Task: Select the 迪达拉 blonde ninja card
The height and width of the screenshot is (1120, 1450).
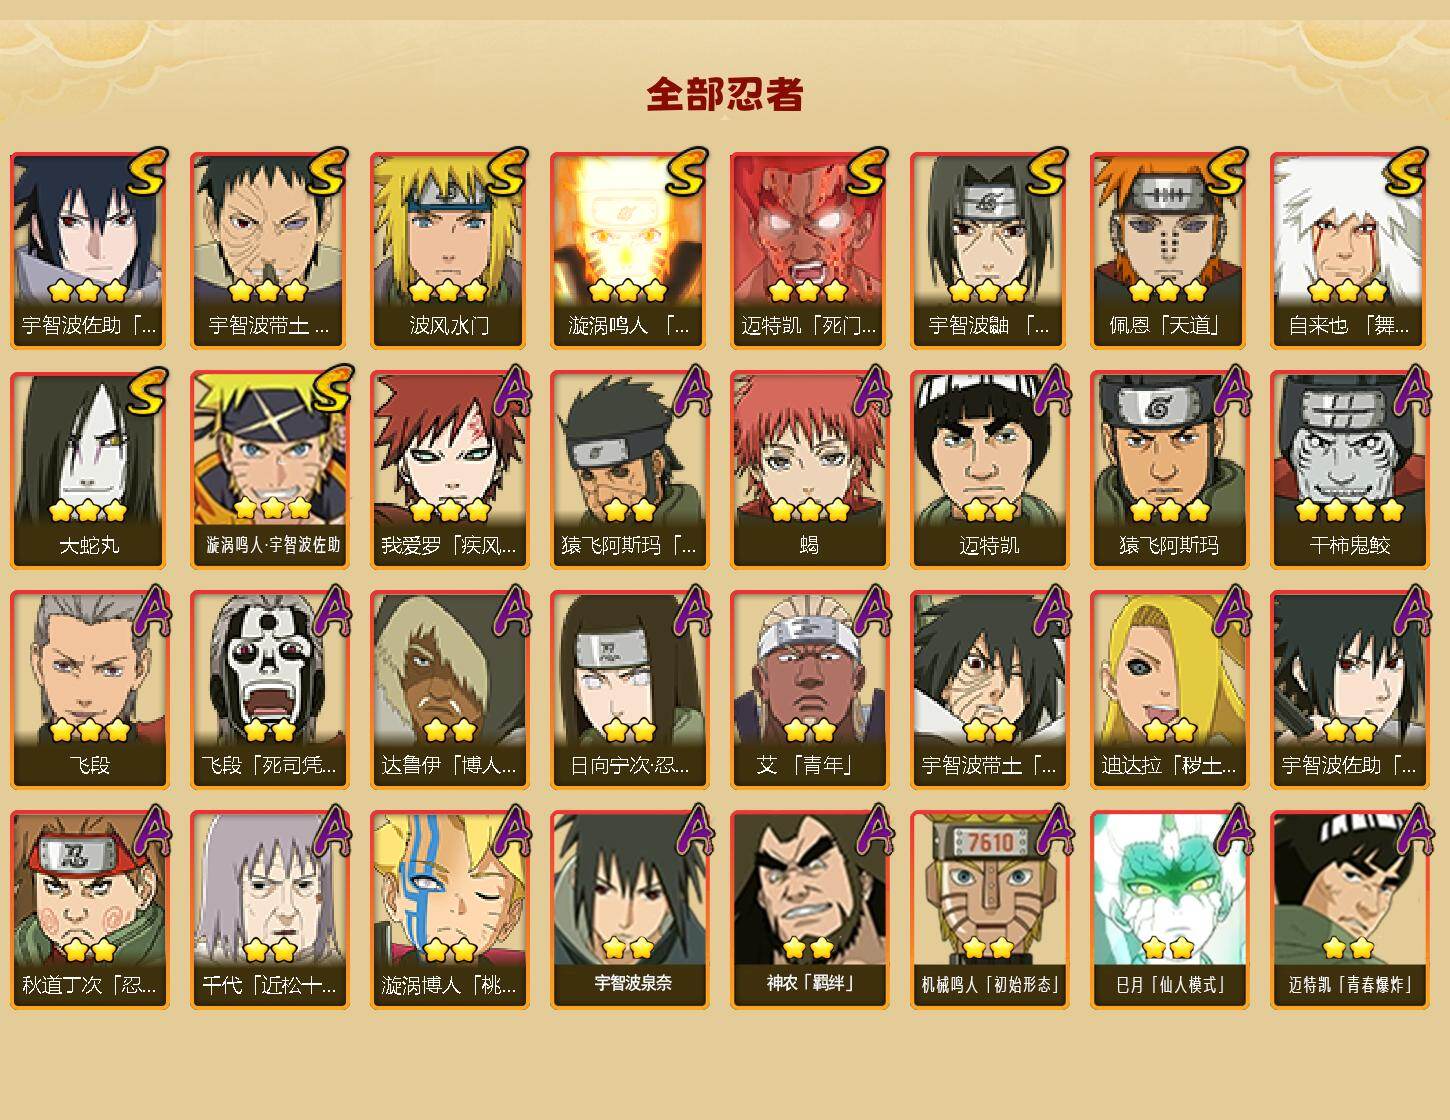Action: tap(1169, 690)
